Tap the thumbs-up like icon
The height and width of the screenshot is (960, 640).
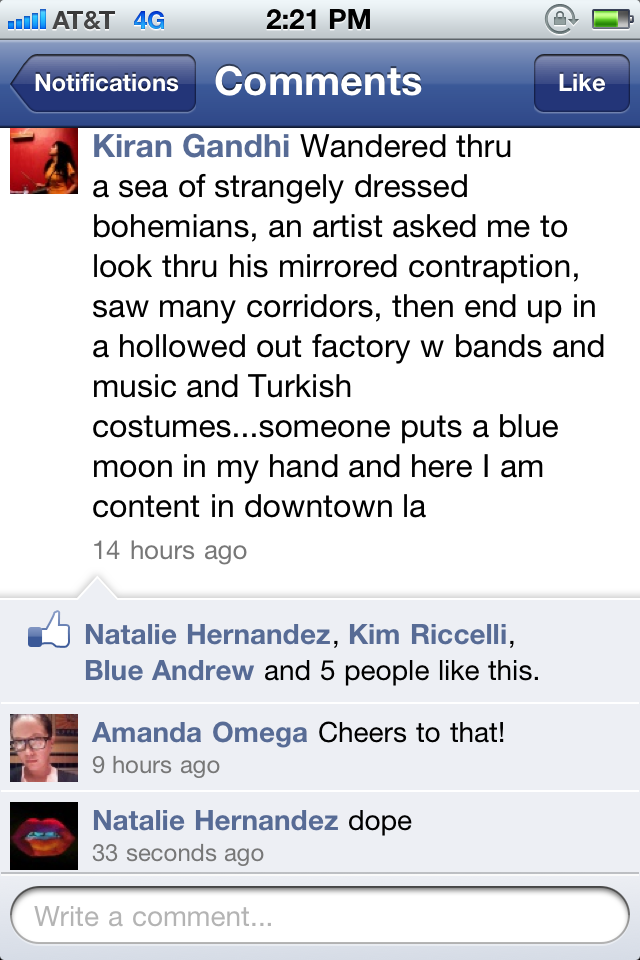[x=49, y=632]
